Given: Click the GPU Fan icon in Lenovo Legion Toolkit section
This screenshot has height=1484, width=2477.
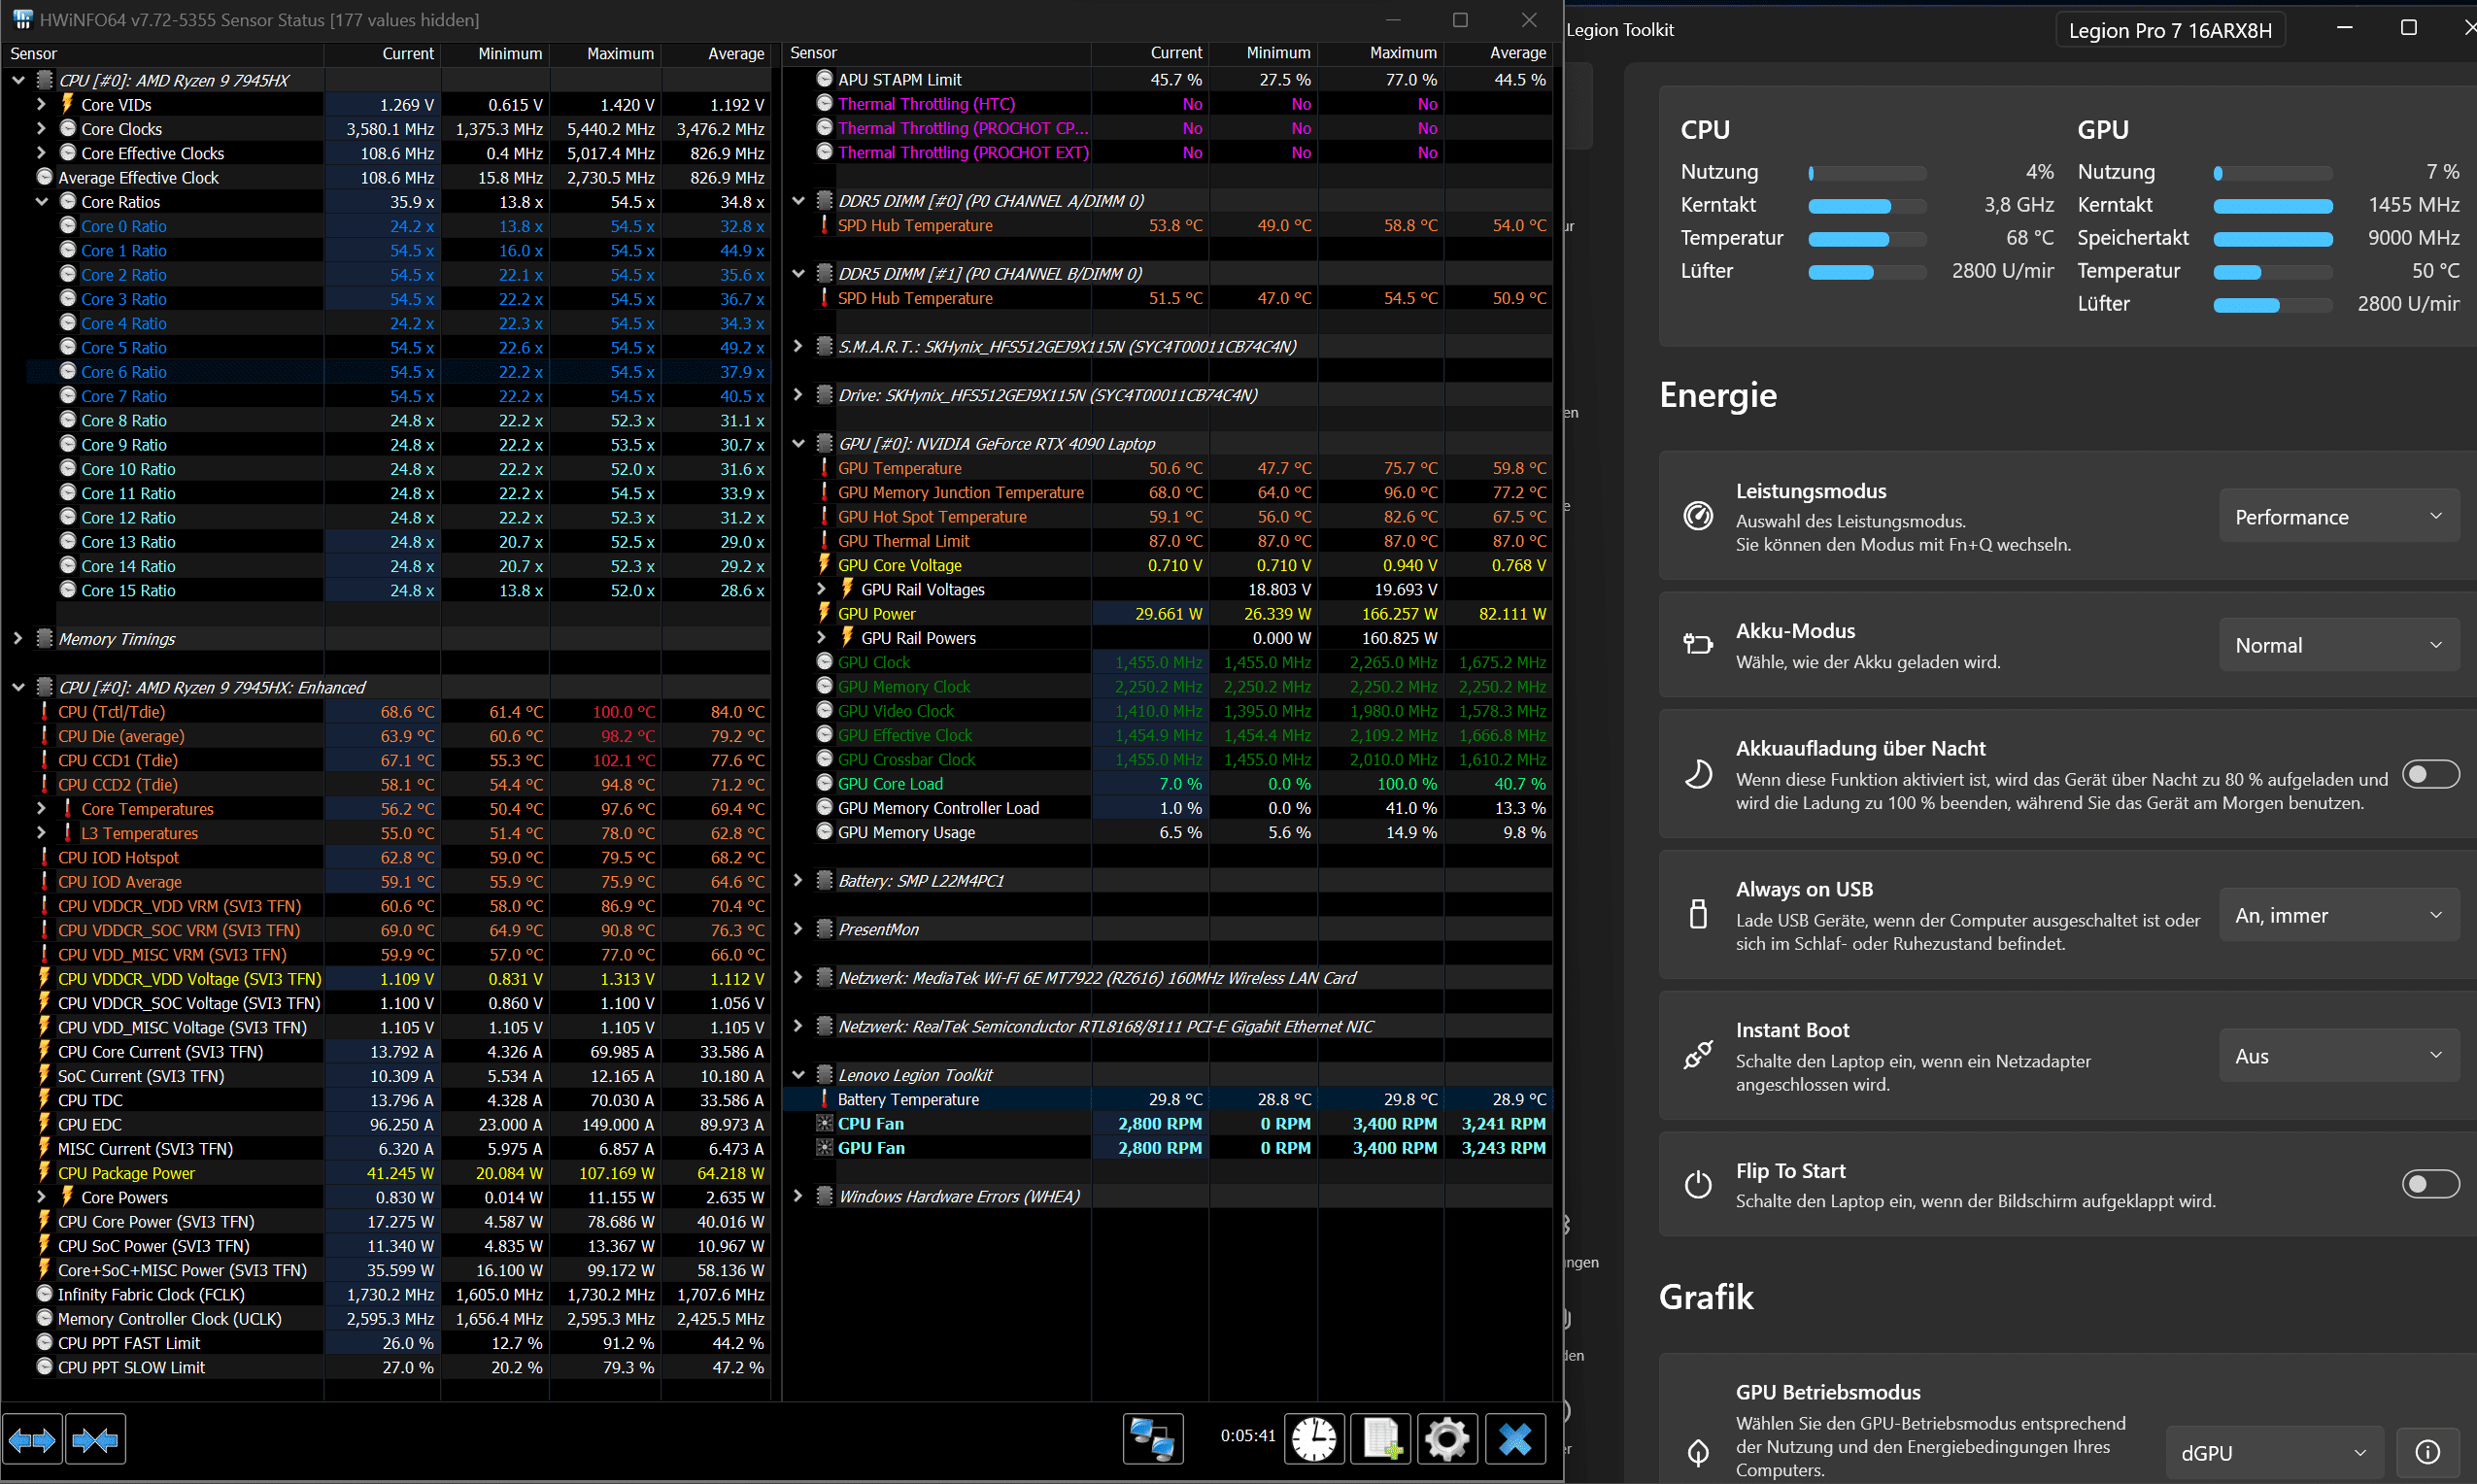Looking at the screenshot, I should coord(825,1148).
